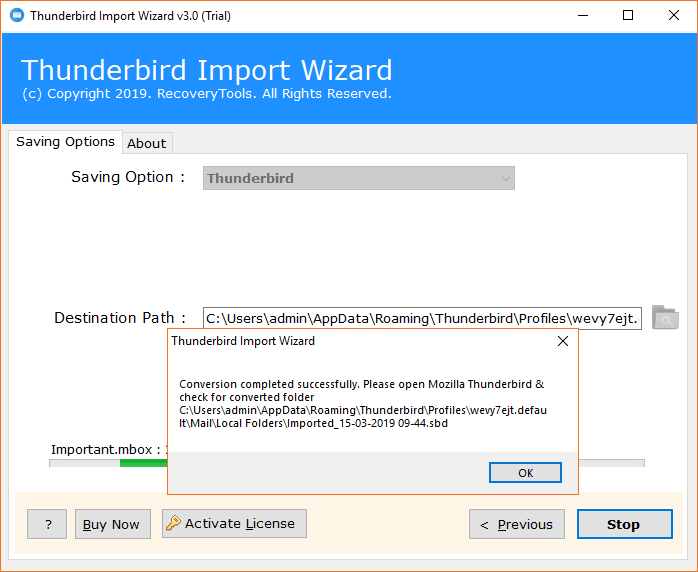Click the green conversion progress bar
Screen dimensions: 698x572
pos(143,463)
